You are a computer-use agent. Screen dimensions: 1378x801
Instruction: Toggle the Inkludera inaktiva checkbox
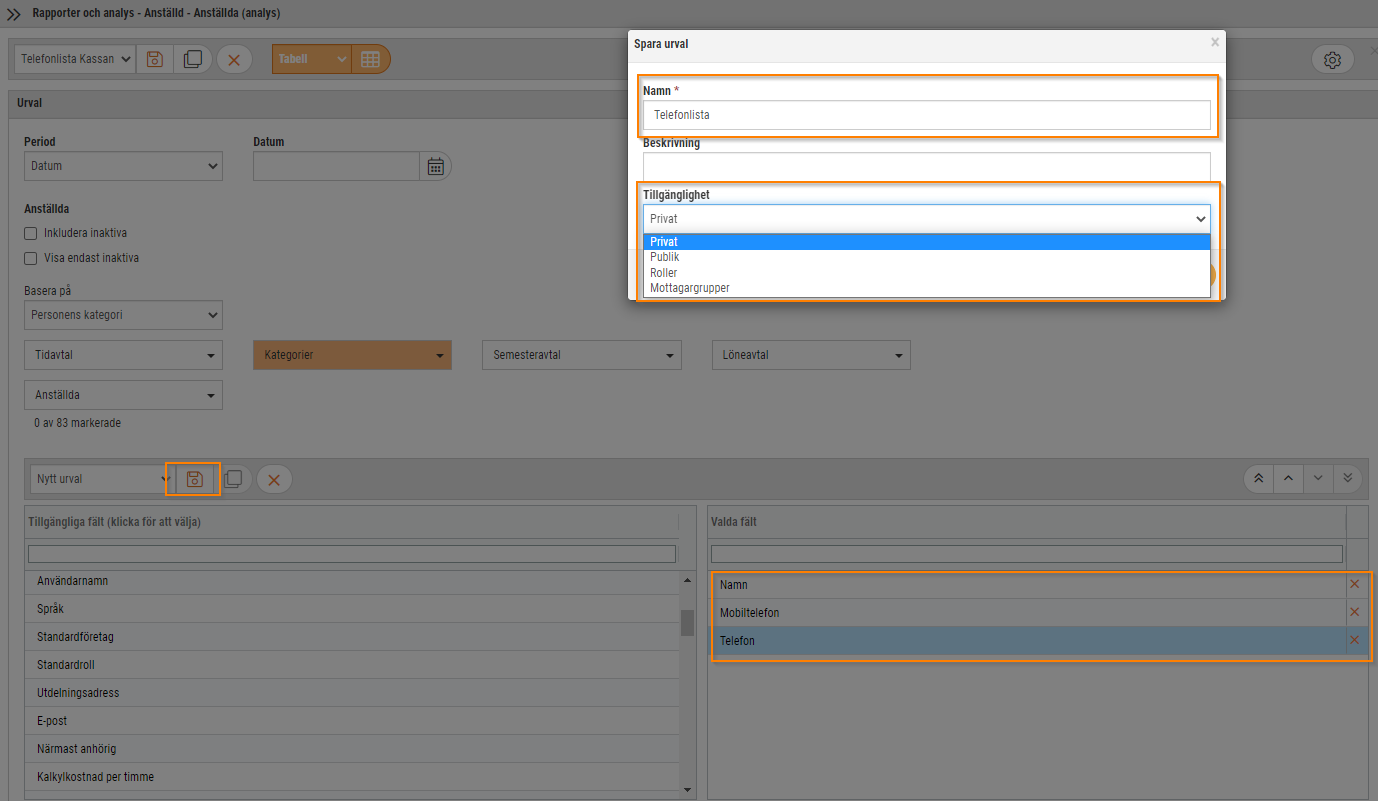(31, 233)
